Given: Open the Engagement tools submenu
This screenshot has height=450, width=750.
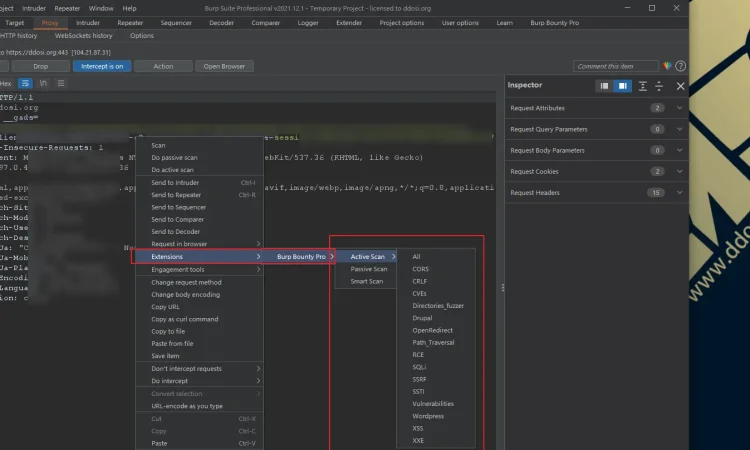Looking at the screenshot, I should [x=199, y=270].
